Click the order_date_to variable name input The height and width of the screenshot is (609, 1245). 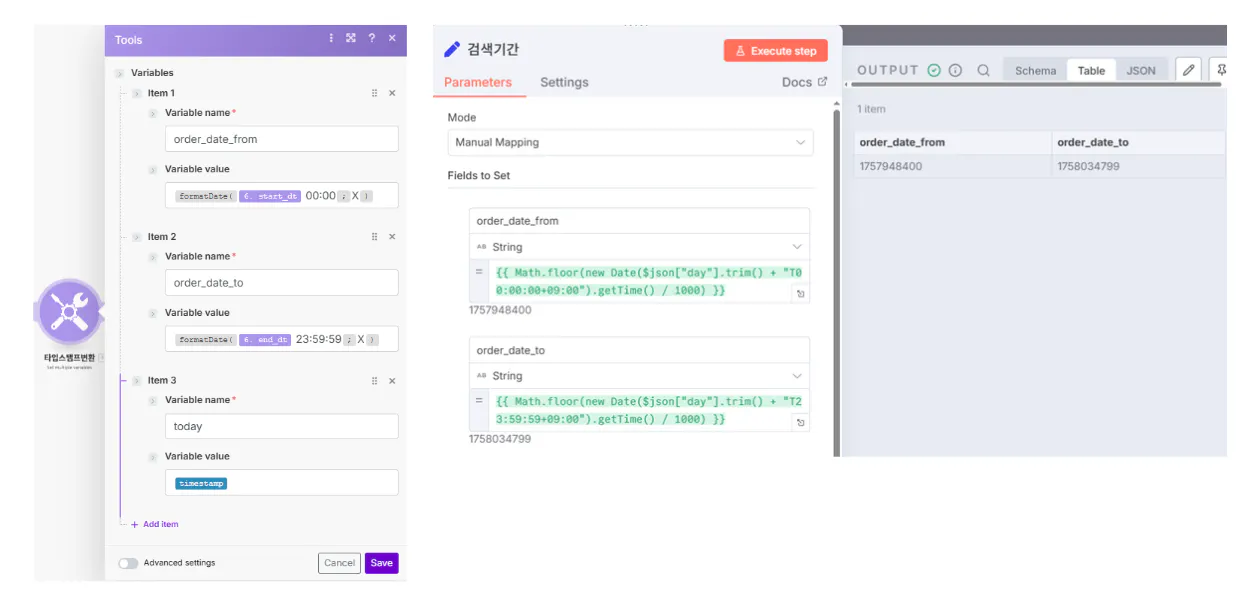click(x=281, y=282)
